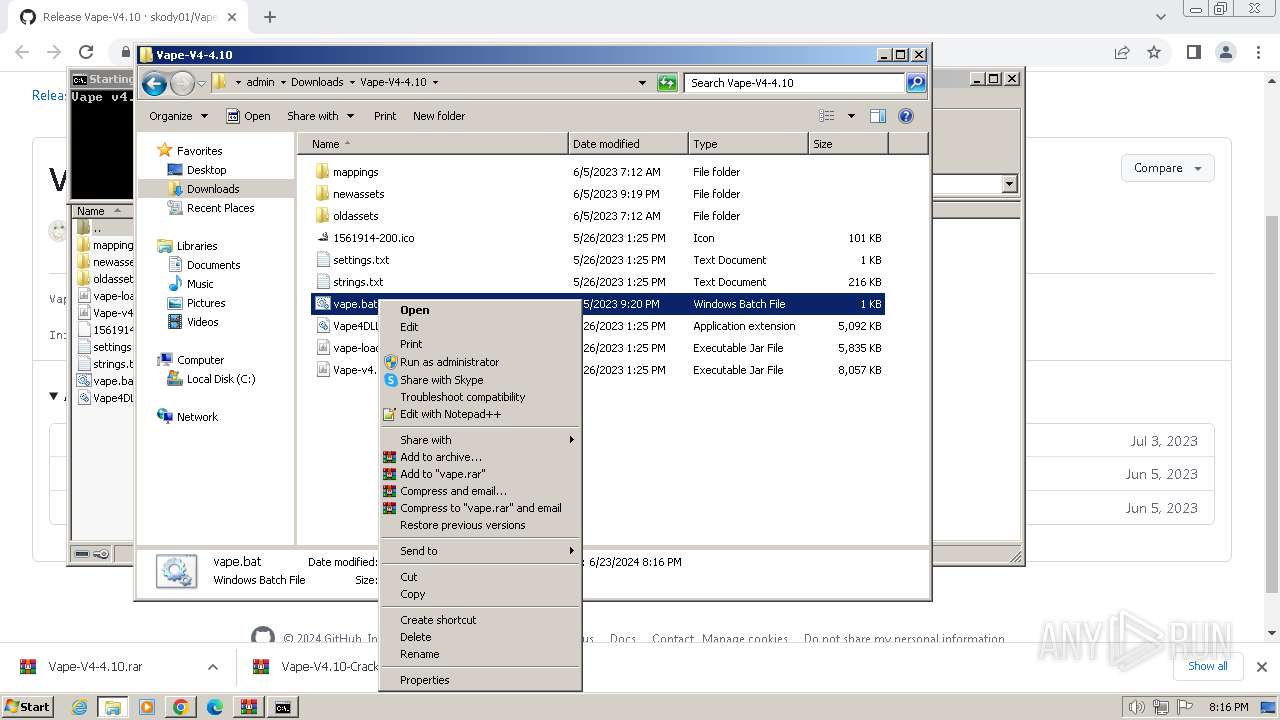Reload the Chrome page
This screenshot has width=1280, height=720.
coord(86,52)
